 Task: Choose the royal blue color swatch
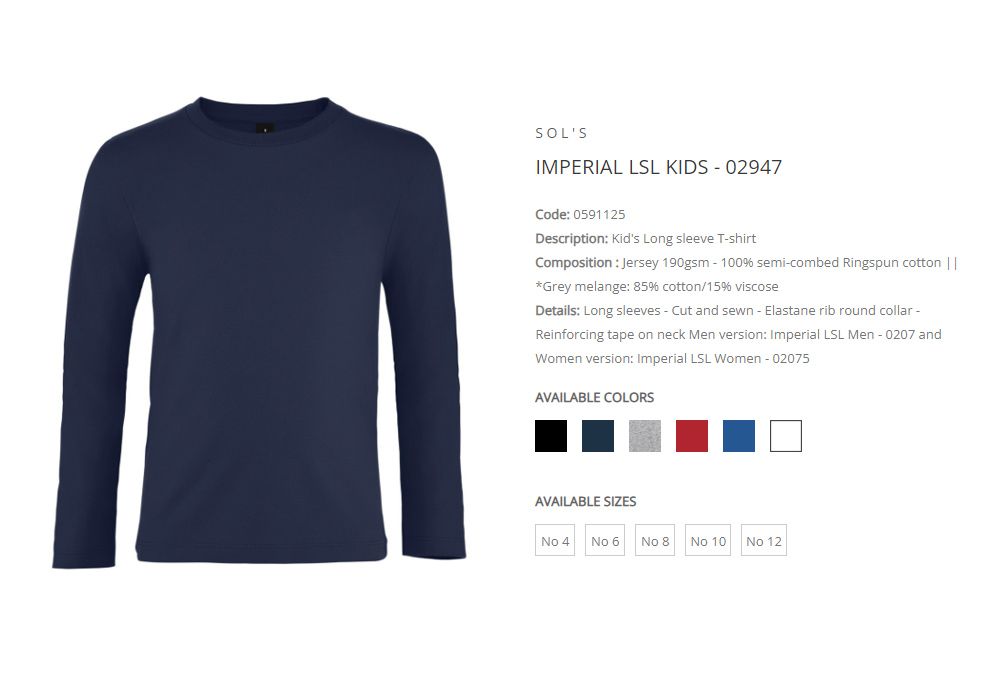tap(739, 436)
